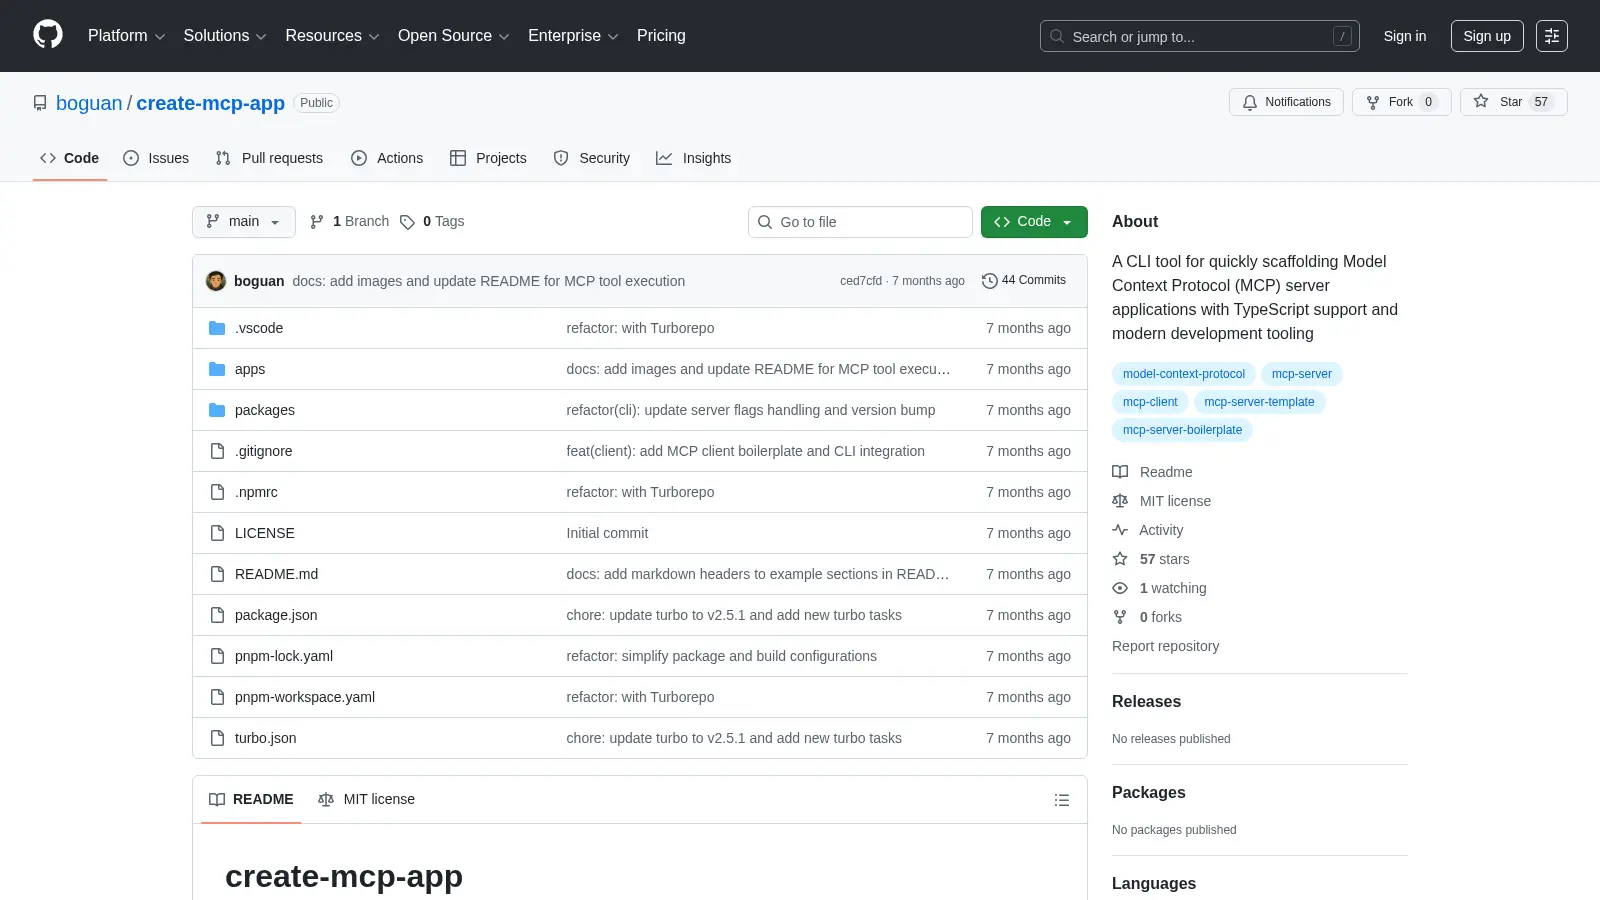Click the file icon next to turbo.json
Image resolution: width=1600 pixels, height=900 pixels.
tap(217, 738)
